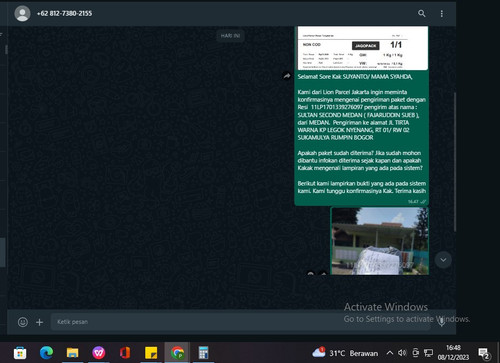Image resolution: width=500 pixels, height=363 pixels.
Task: Click the Selamat Sore Kak SUYANTO greeting line
Action: (355, 77)
